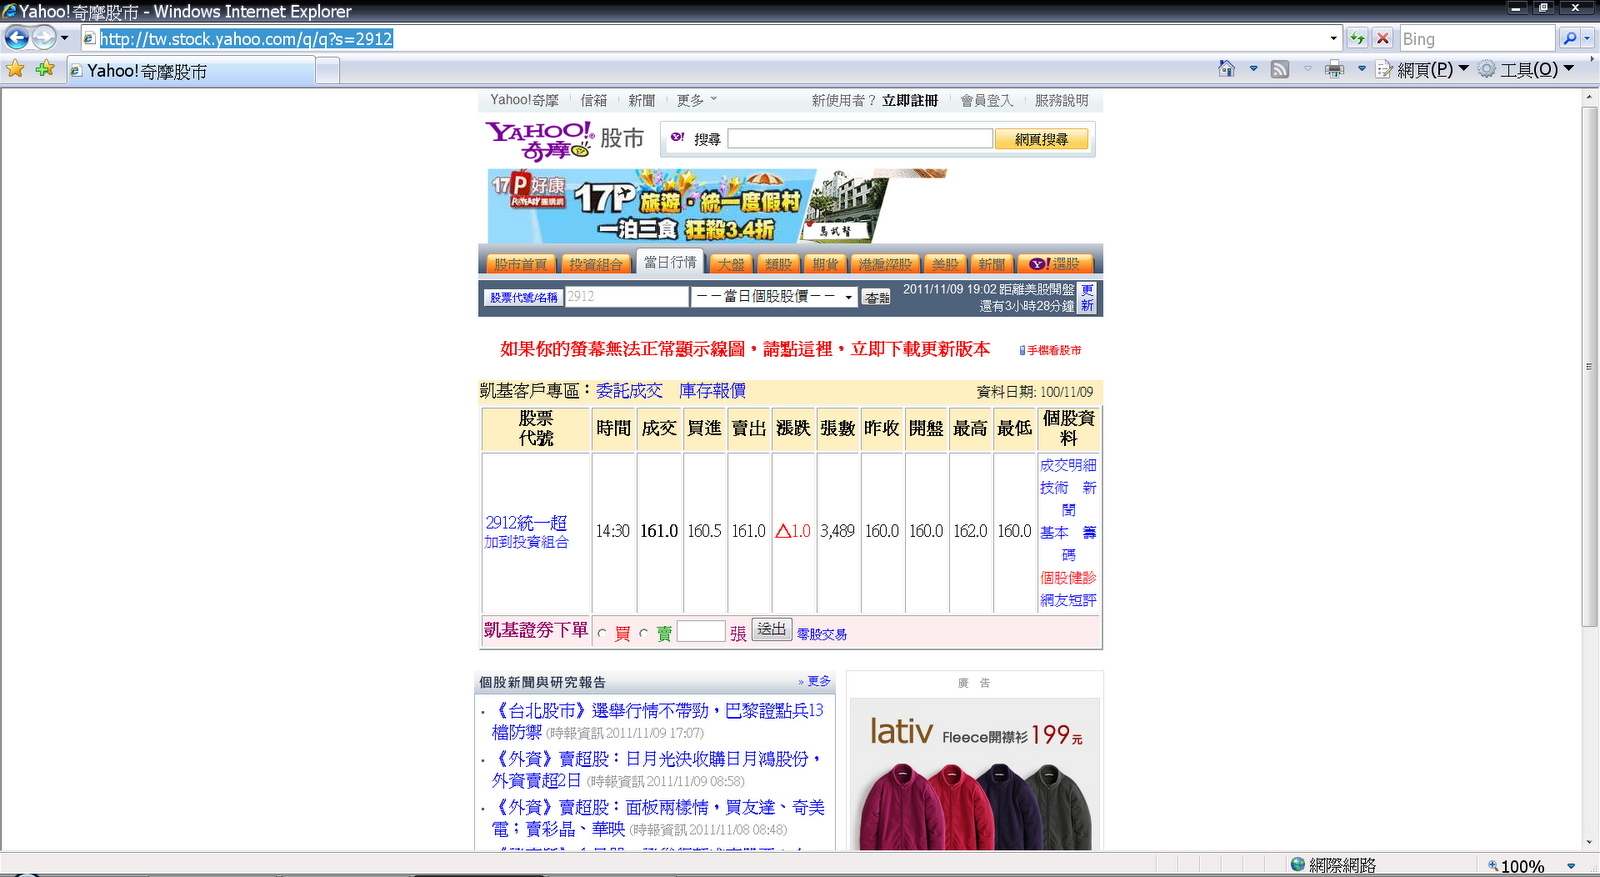Open the Favorites star center
This screenshot has height=877, width=1600.
(x=15, y=69)
